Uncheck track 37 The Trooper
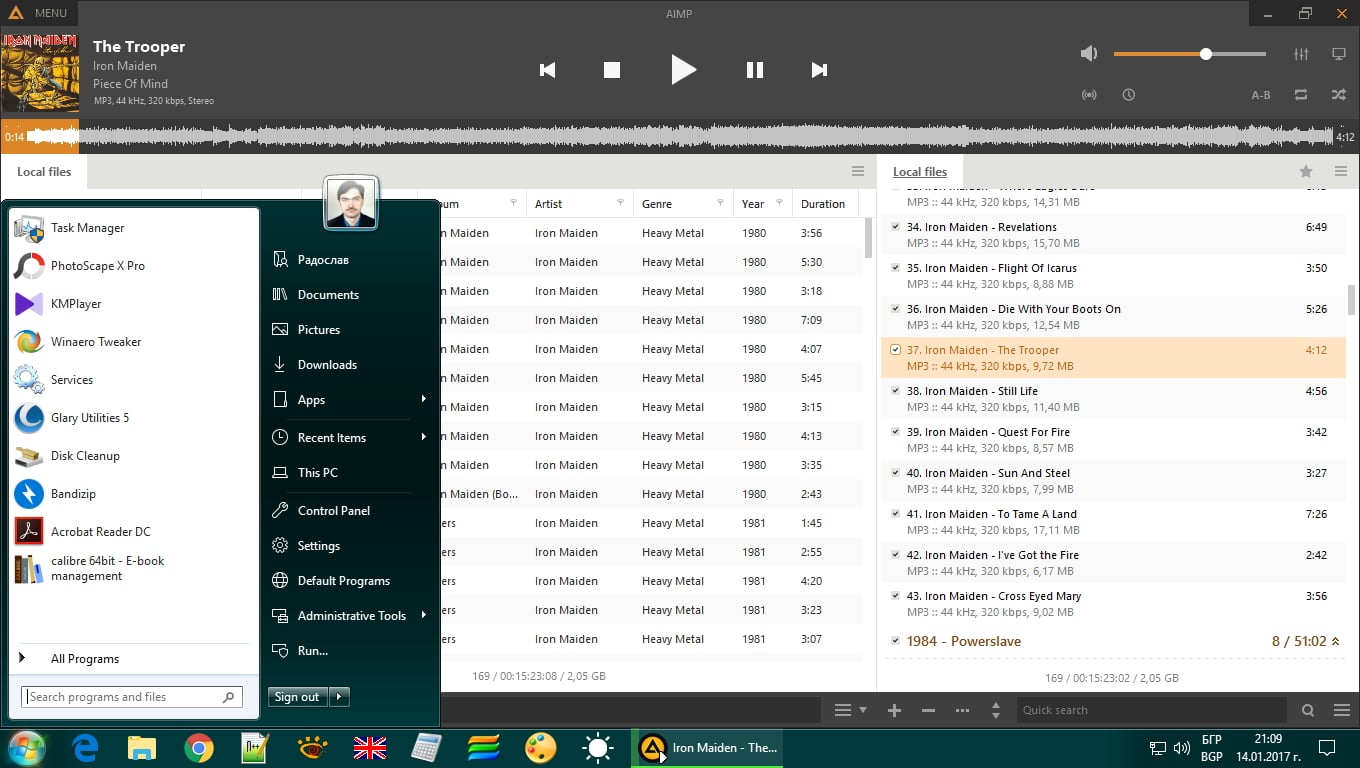1360x768 pixels. (896, 350)
